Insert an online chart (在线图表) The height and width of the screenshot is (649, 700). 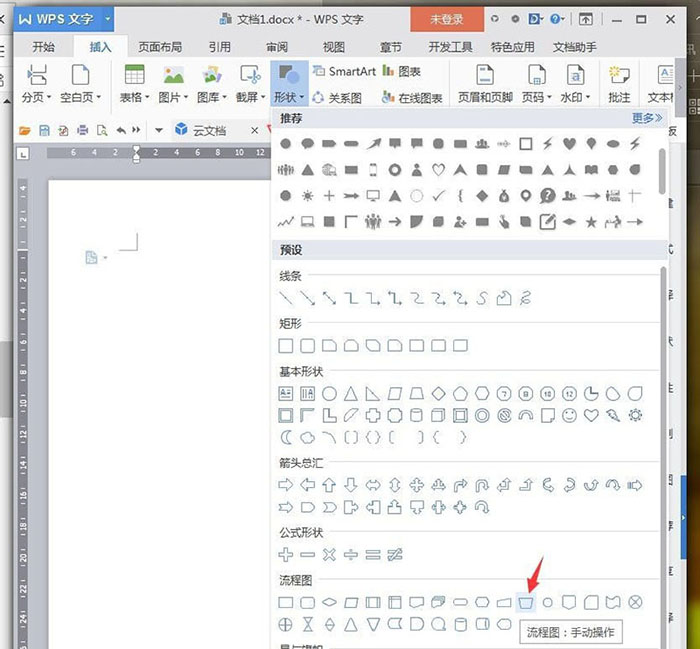(412, 97)
